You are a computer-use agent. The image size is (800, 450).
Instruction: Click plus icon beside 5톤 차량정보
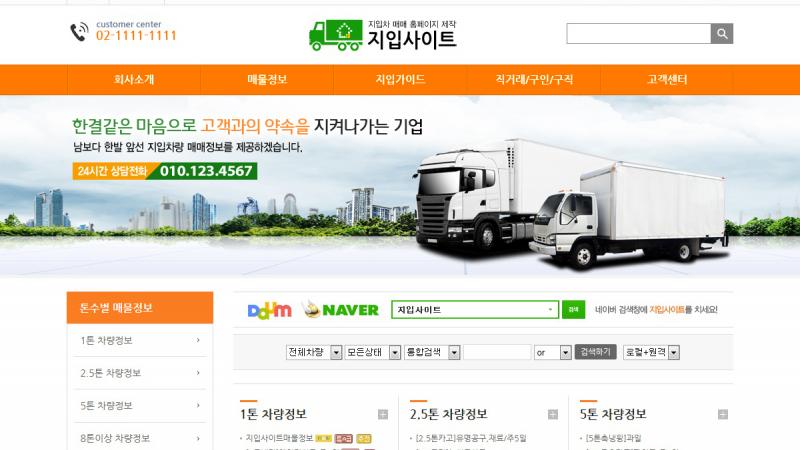coord(722,414)
